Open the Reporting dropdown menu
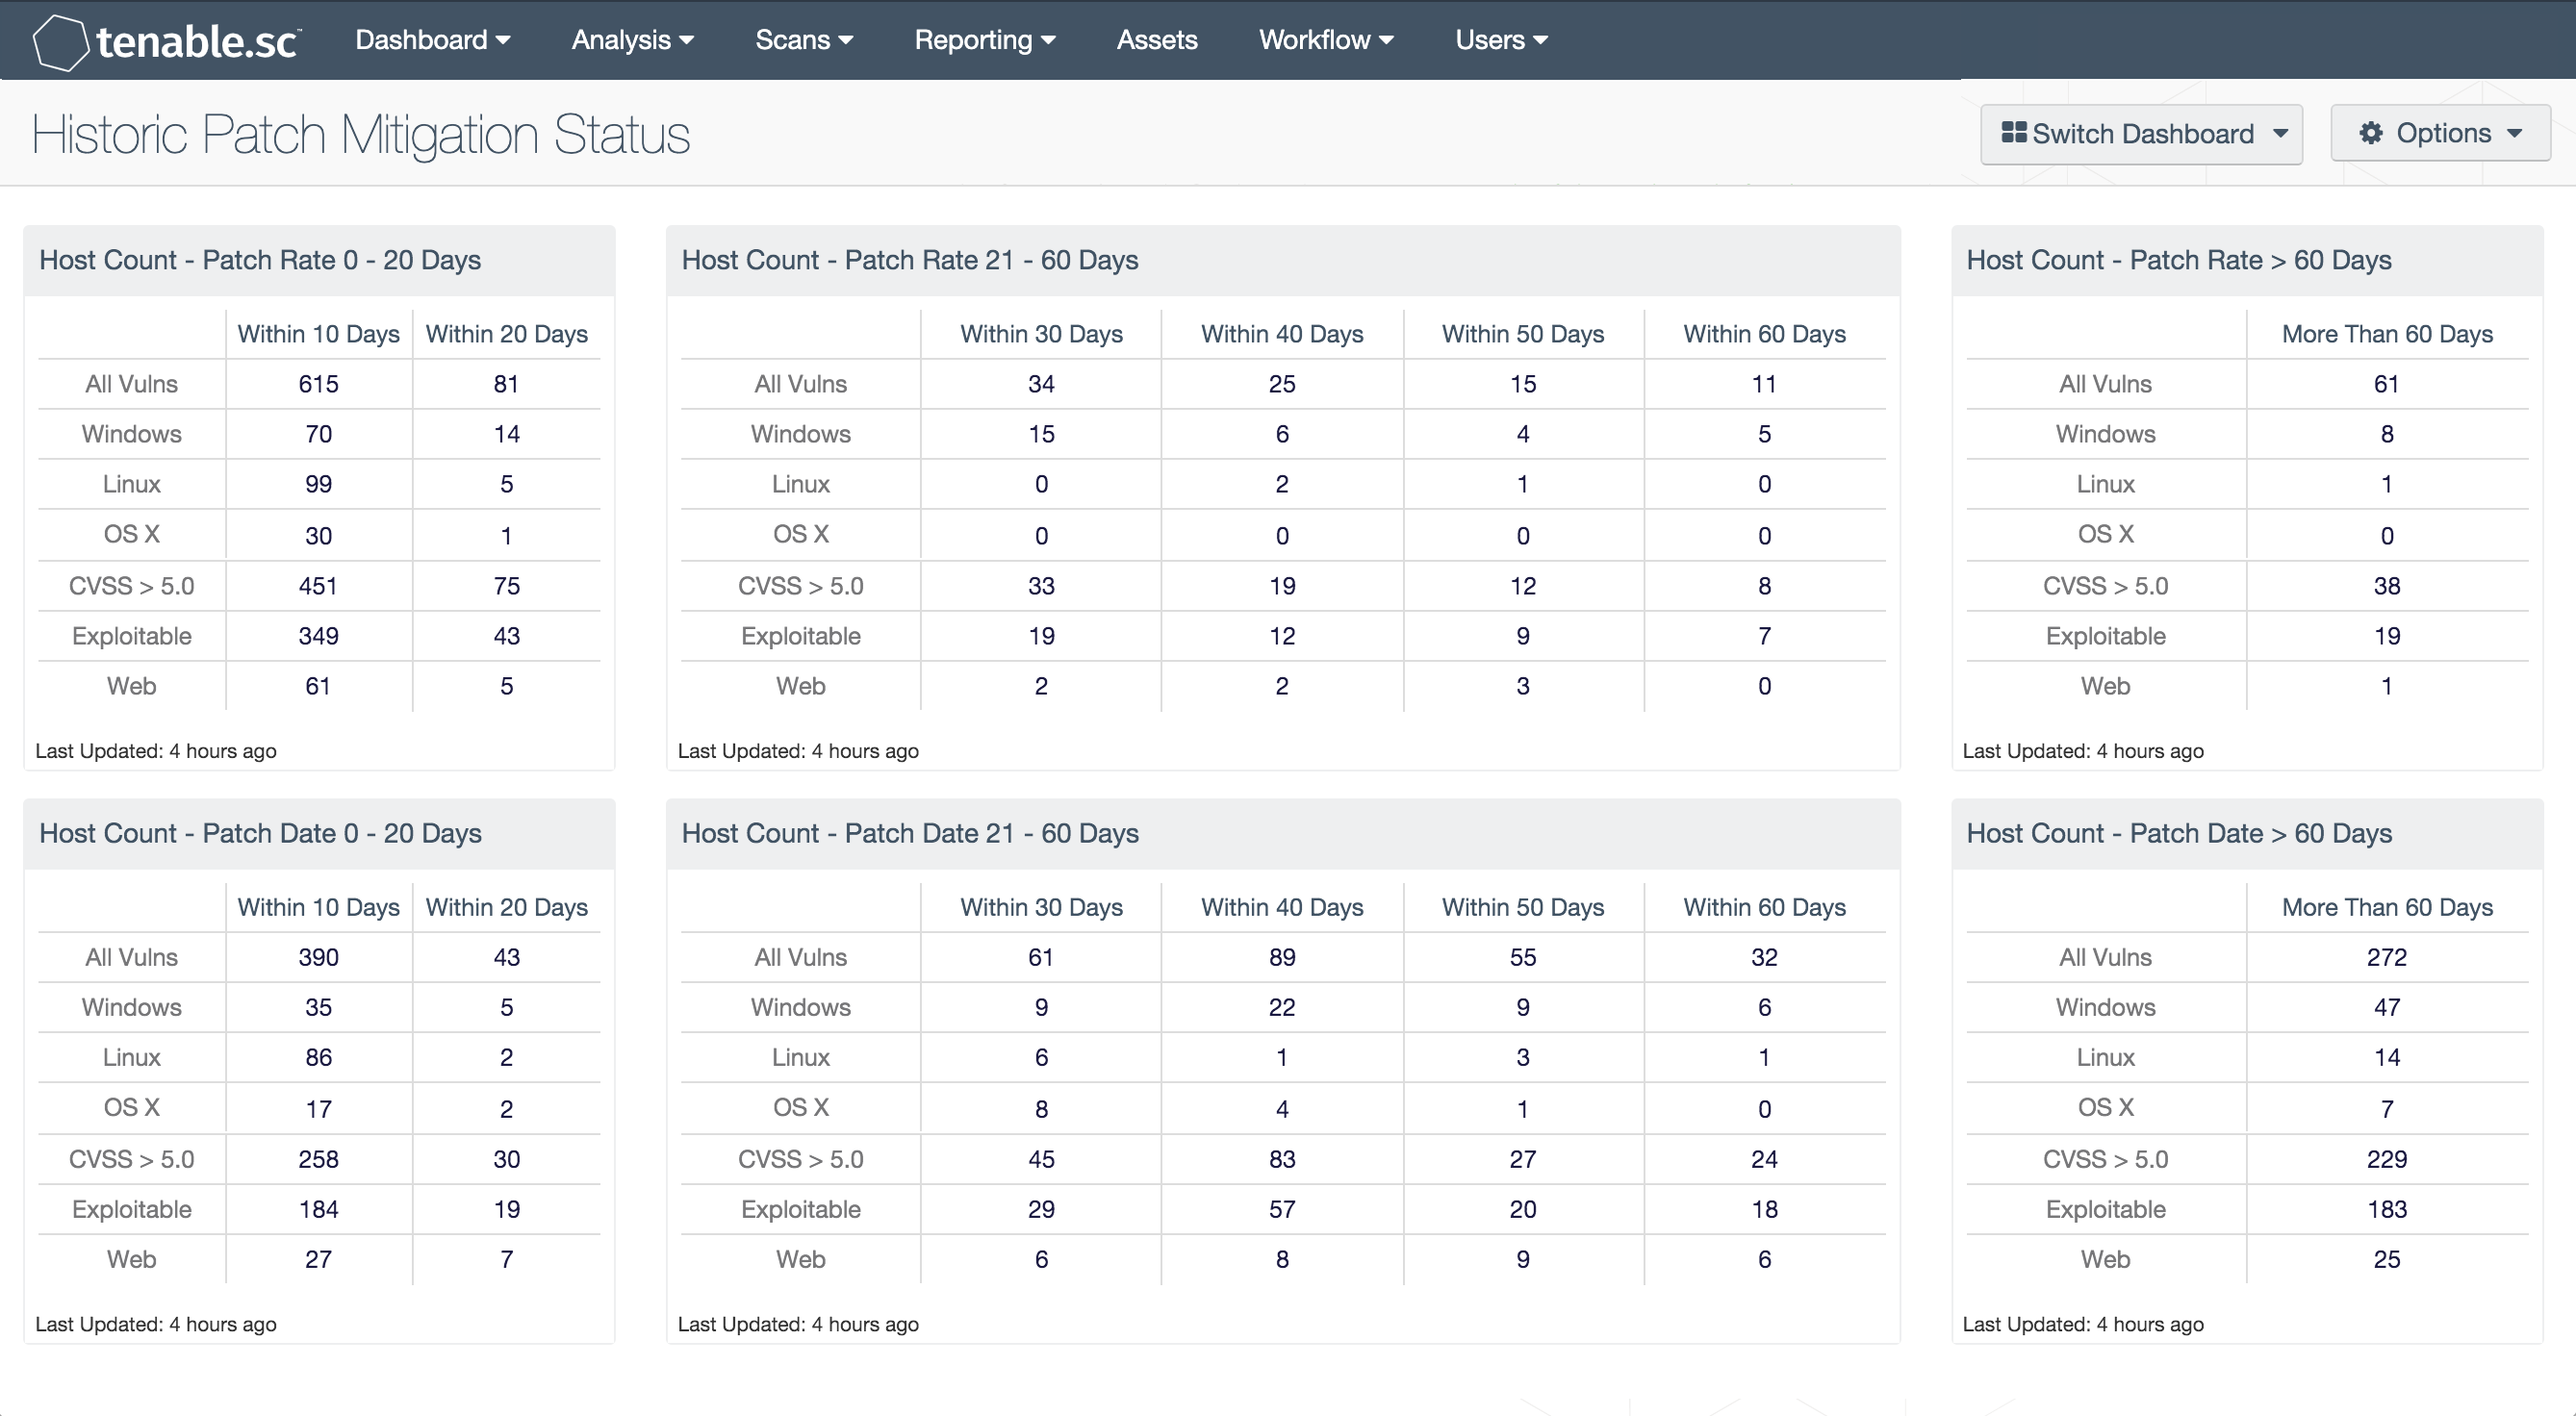 point(982,38)
